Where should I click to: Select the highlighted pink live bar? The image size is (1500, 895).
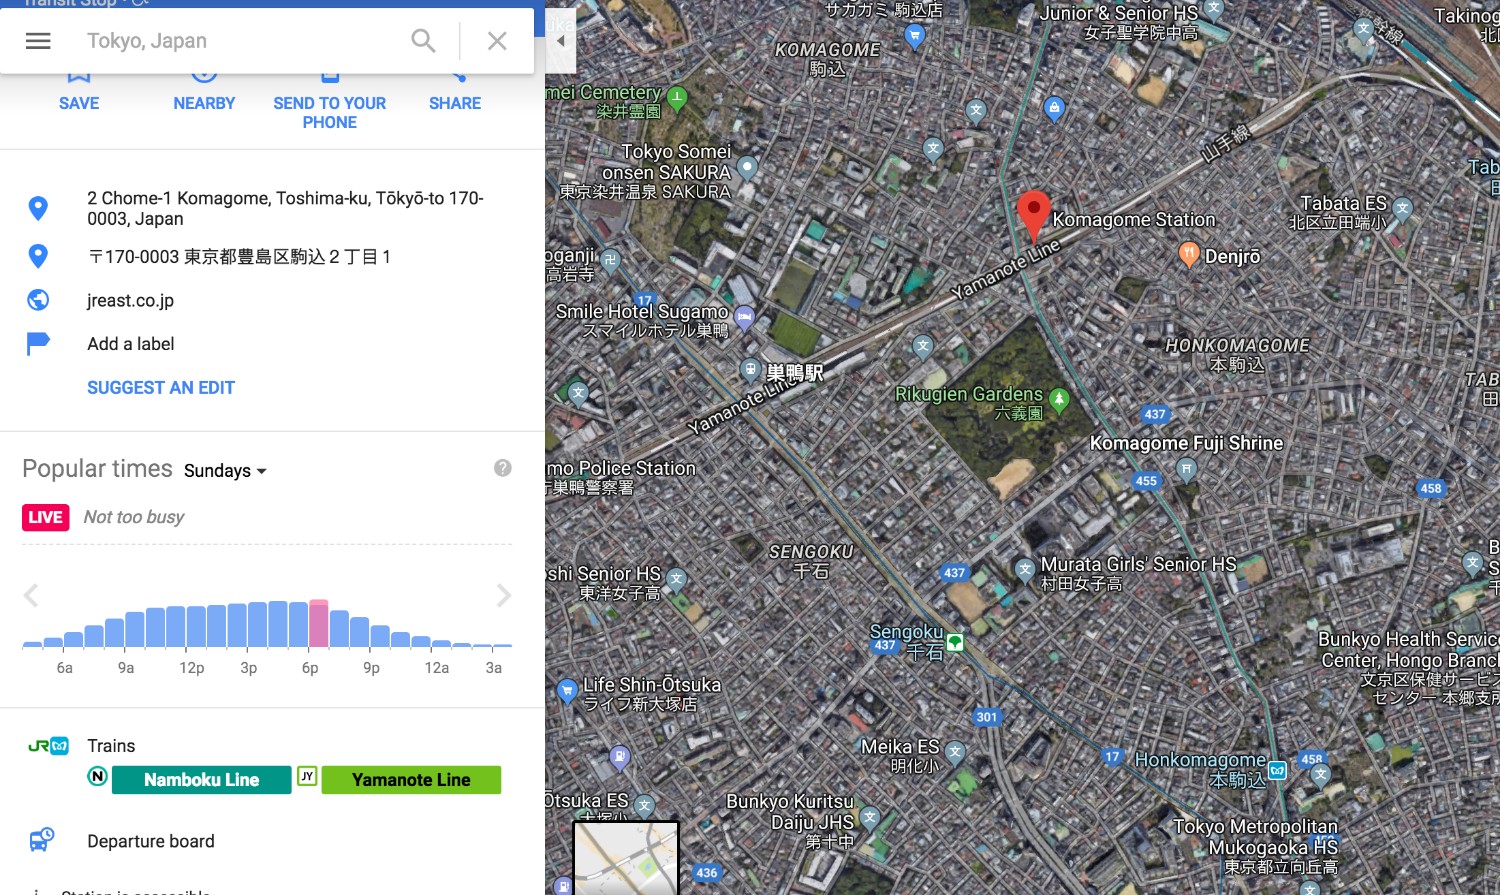pyautogui.click(x=318, y=623)
